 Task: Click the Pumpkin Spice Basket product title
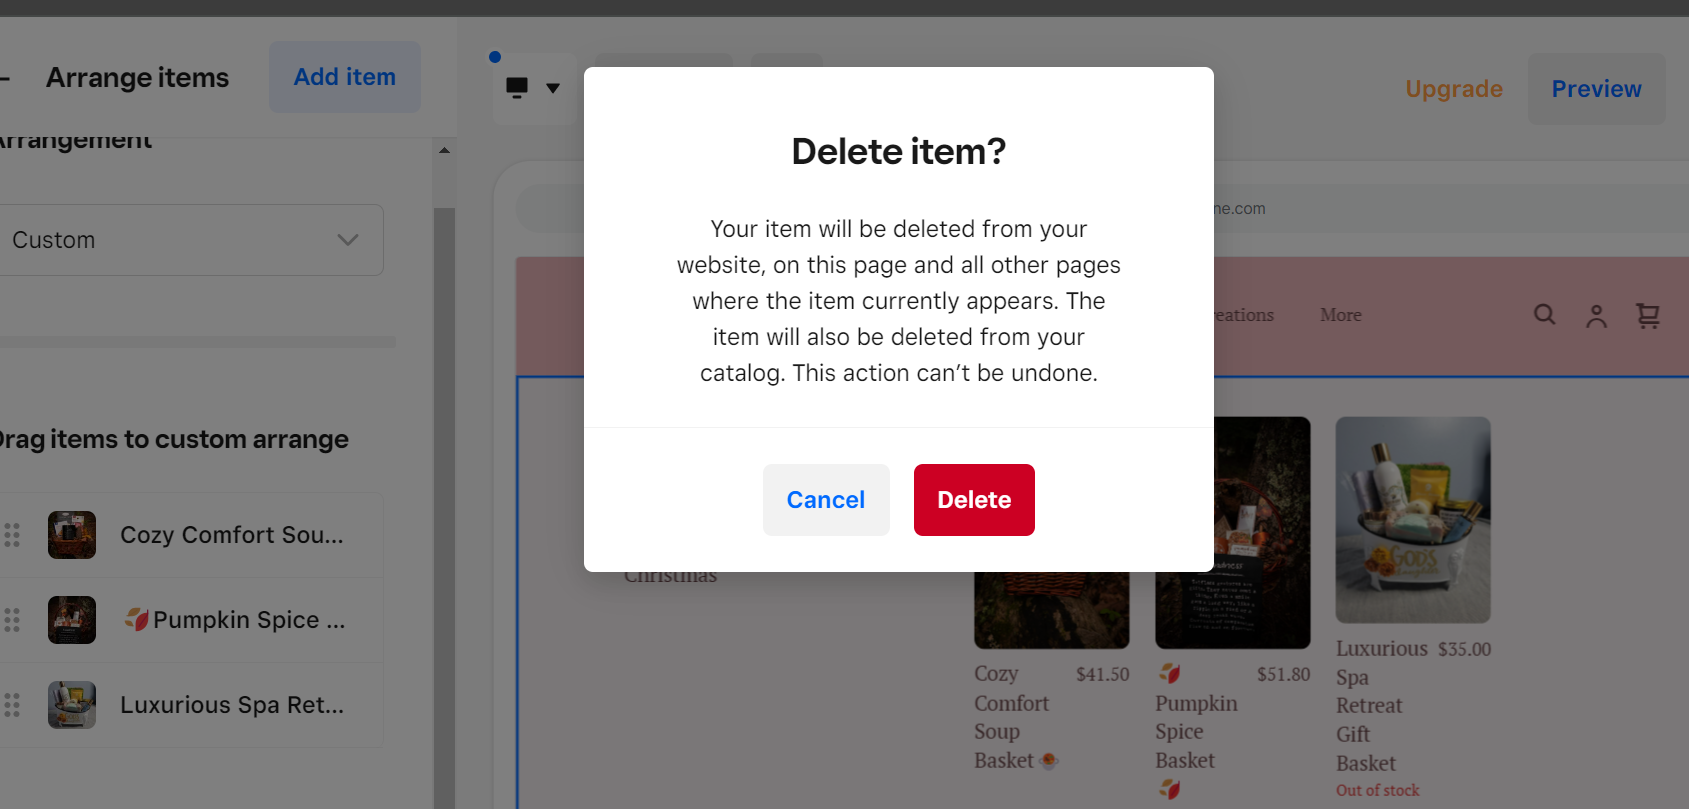(x=1195, y=731)
